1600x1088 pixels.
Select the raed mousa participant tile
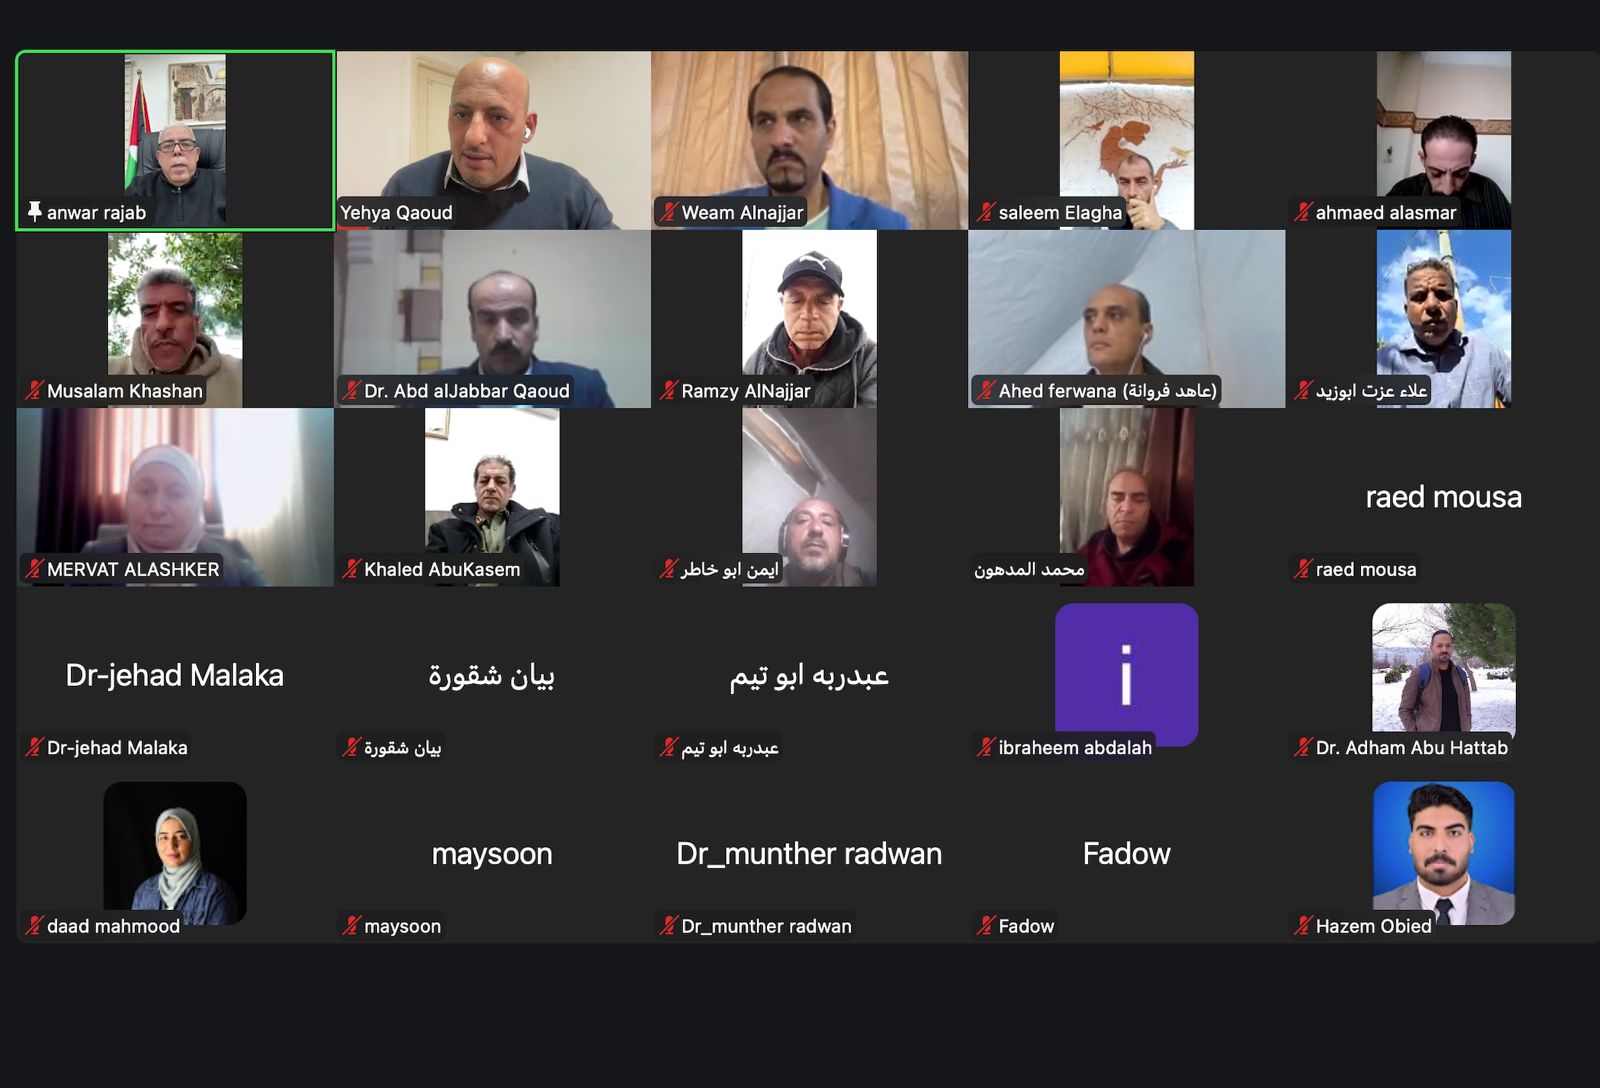coord(1443,497)
